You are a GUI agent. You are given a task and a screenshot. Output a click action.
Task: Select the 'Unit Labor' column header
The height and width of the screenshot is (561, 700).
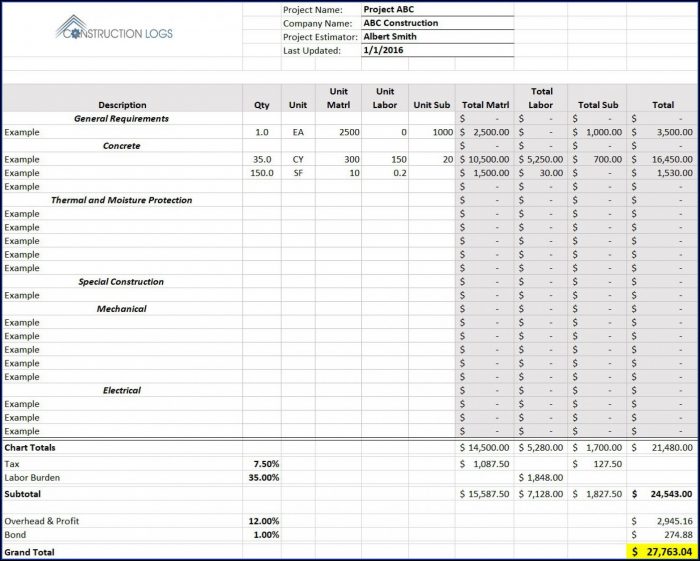385,98
